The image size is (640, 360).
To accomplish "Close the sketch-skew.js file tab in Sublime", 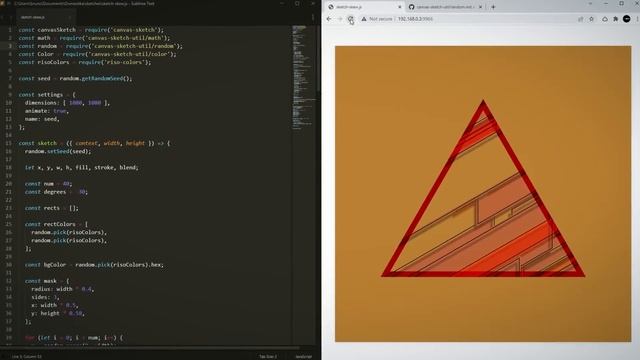I will click(70, 18).
